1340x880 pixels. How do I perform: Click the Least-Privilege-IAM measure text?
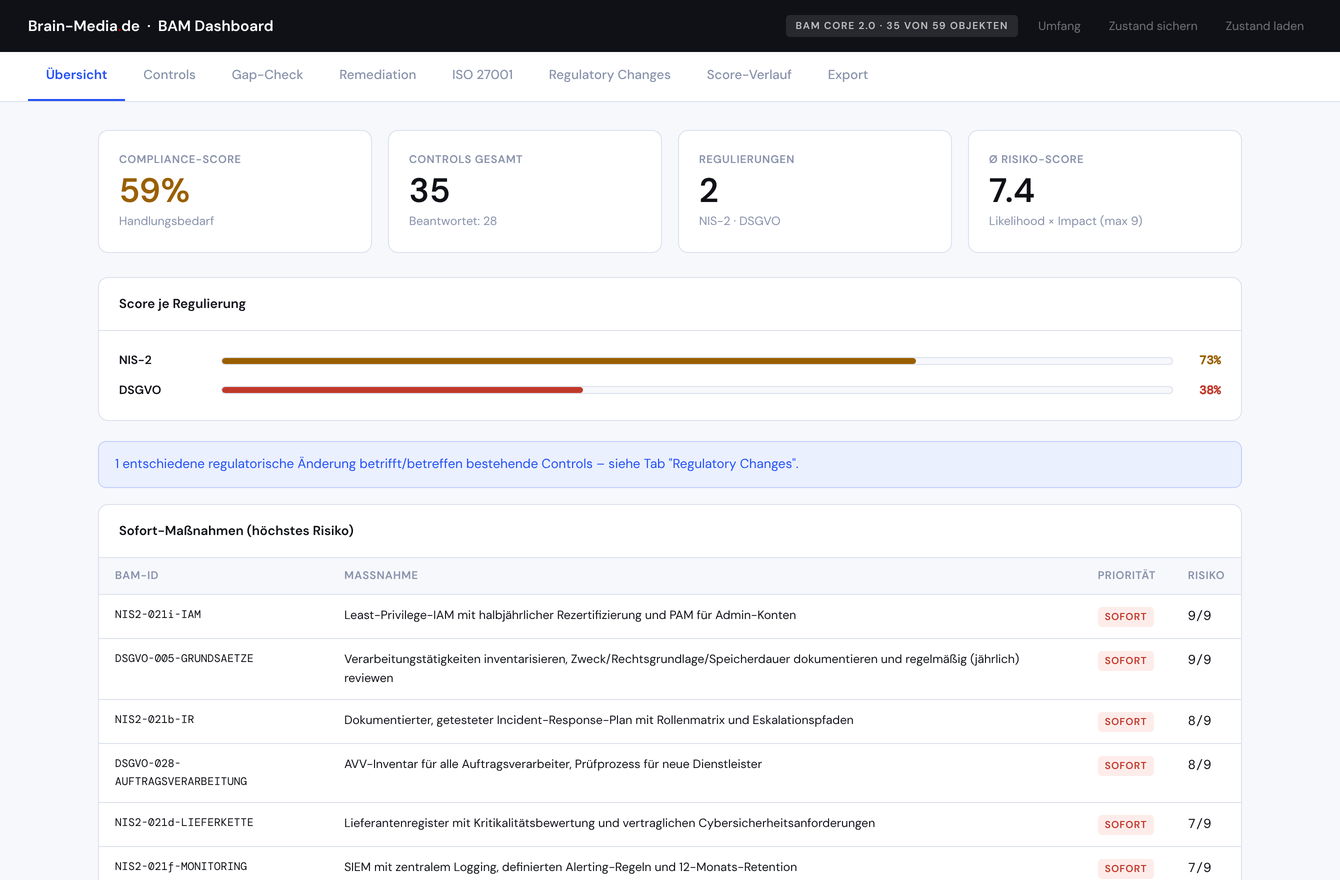[x=570, y=615]
